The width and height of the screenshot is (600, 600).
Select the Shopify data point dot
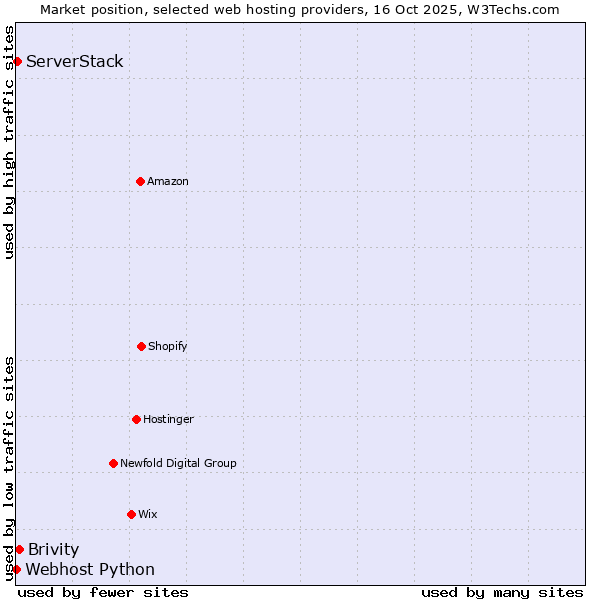(x=141, y=346)
